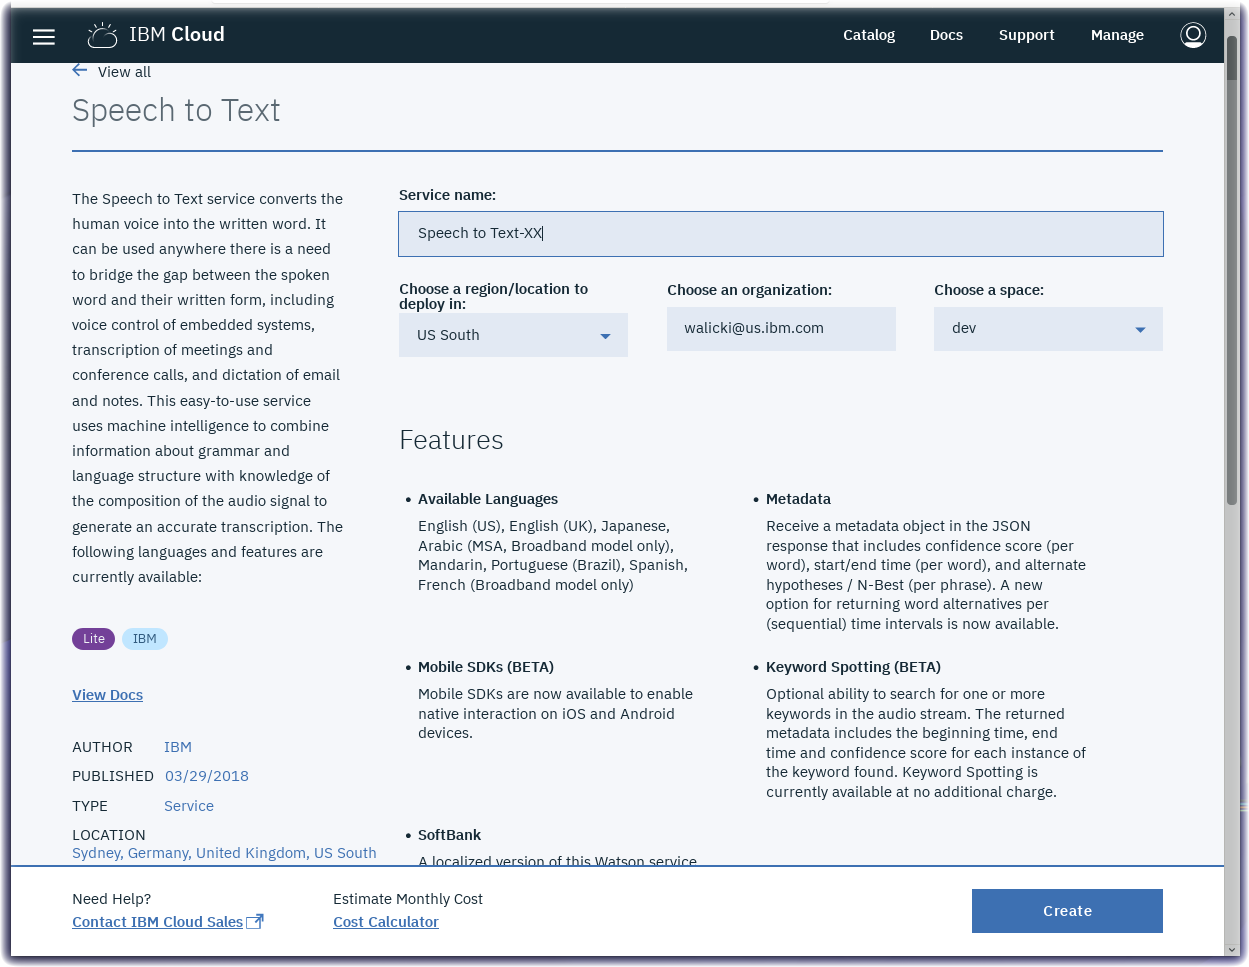Open the Manage menu item

coord(1117,35)
